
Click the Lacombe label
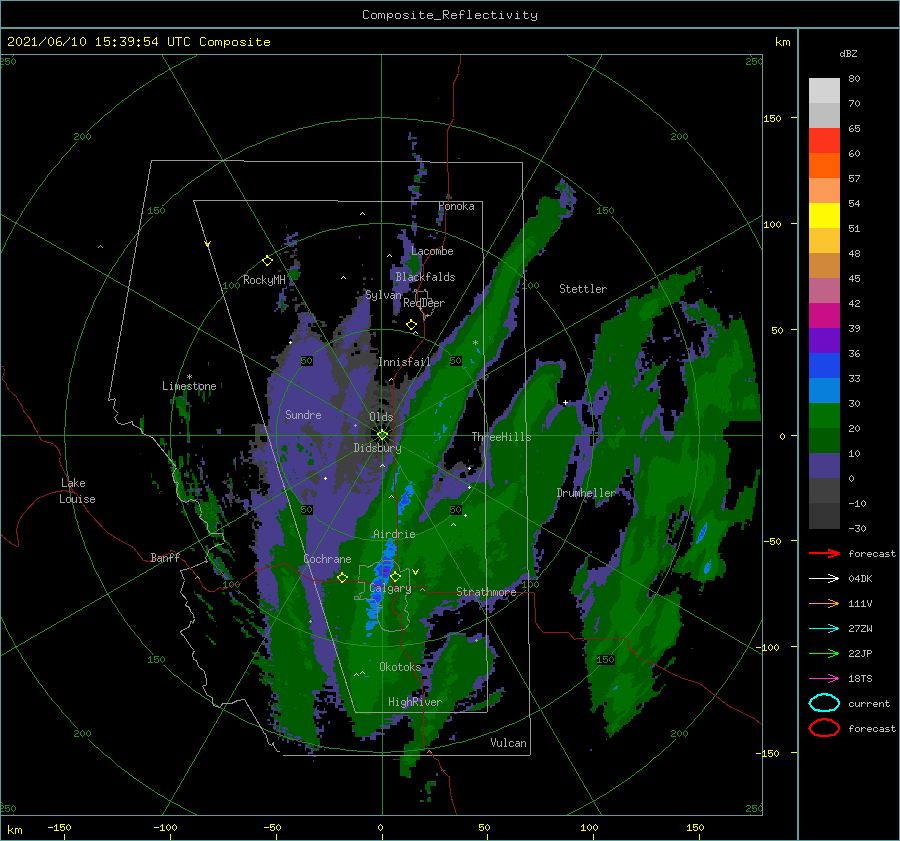(432, 251)
